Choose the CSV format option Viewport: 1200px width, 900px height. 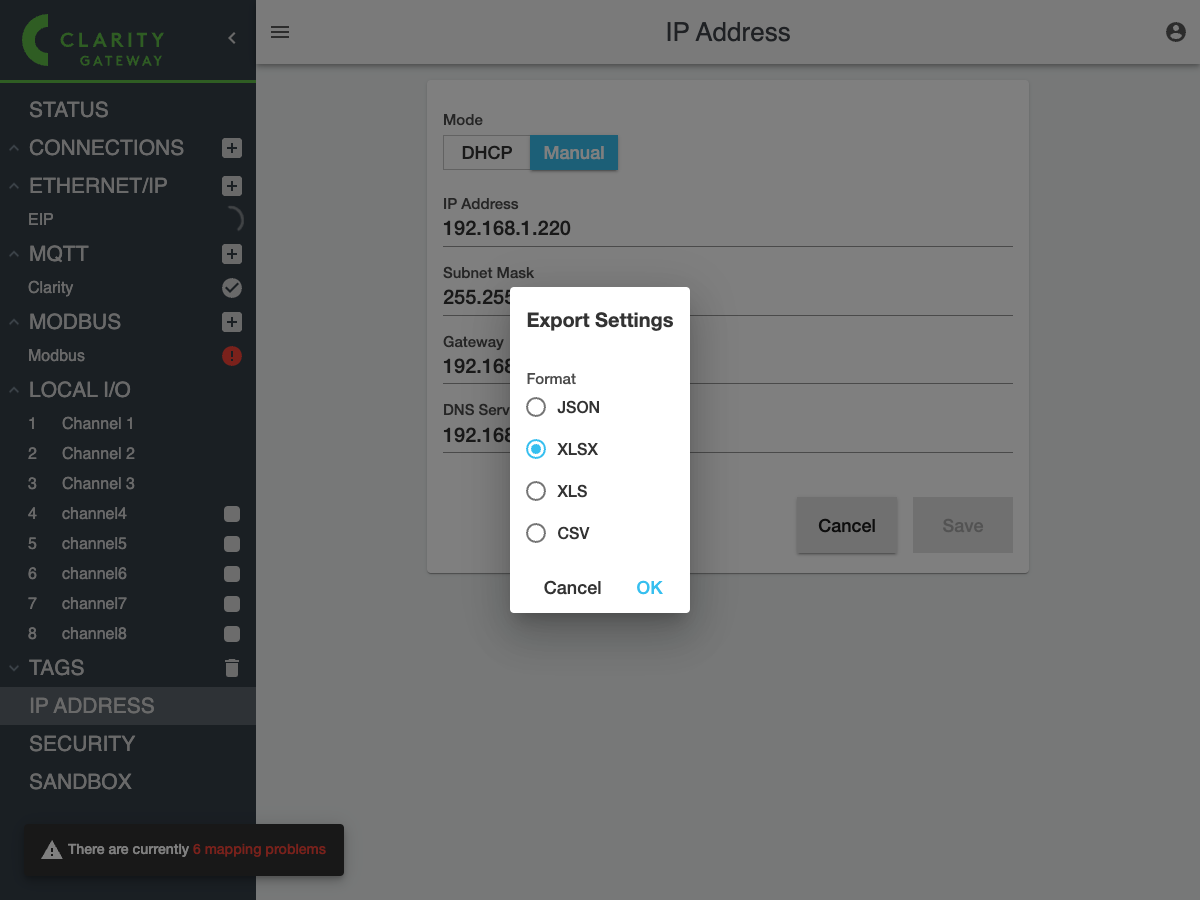(x=537, y=533)
